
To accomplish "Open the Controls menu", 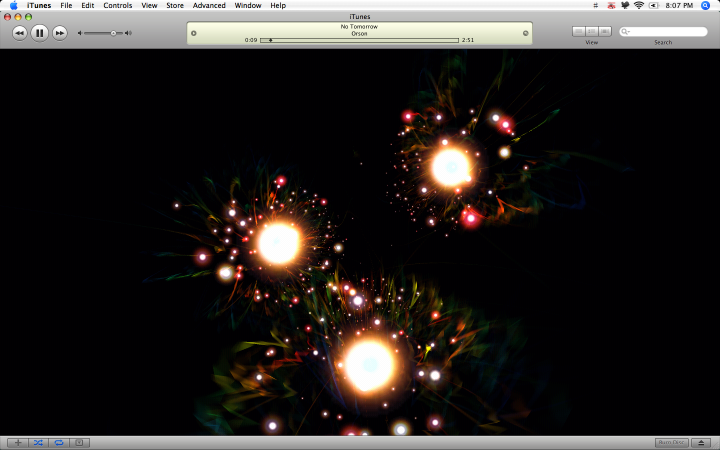I will (118, 6).
